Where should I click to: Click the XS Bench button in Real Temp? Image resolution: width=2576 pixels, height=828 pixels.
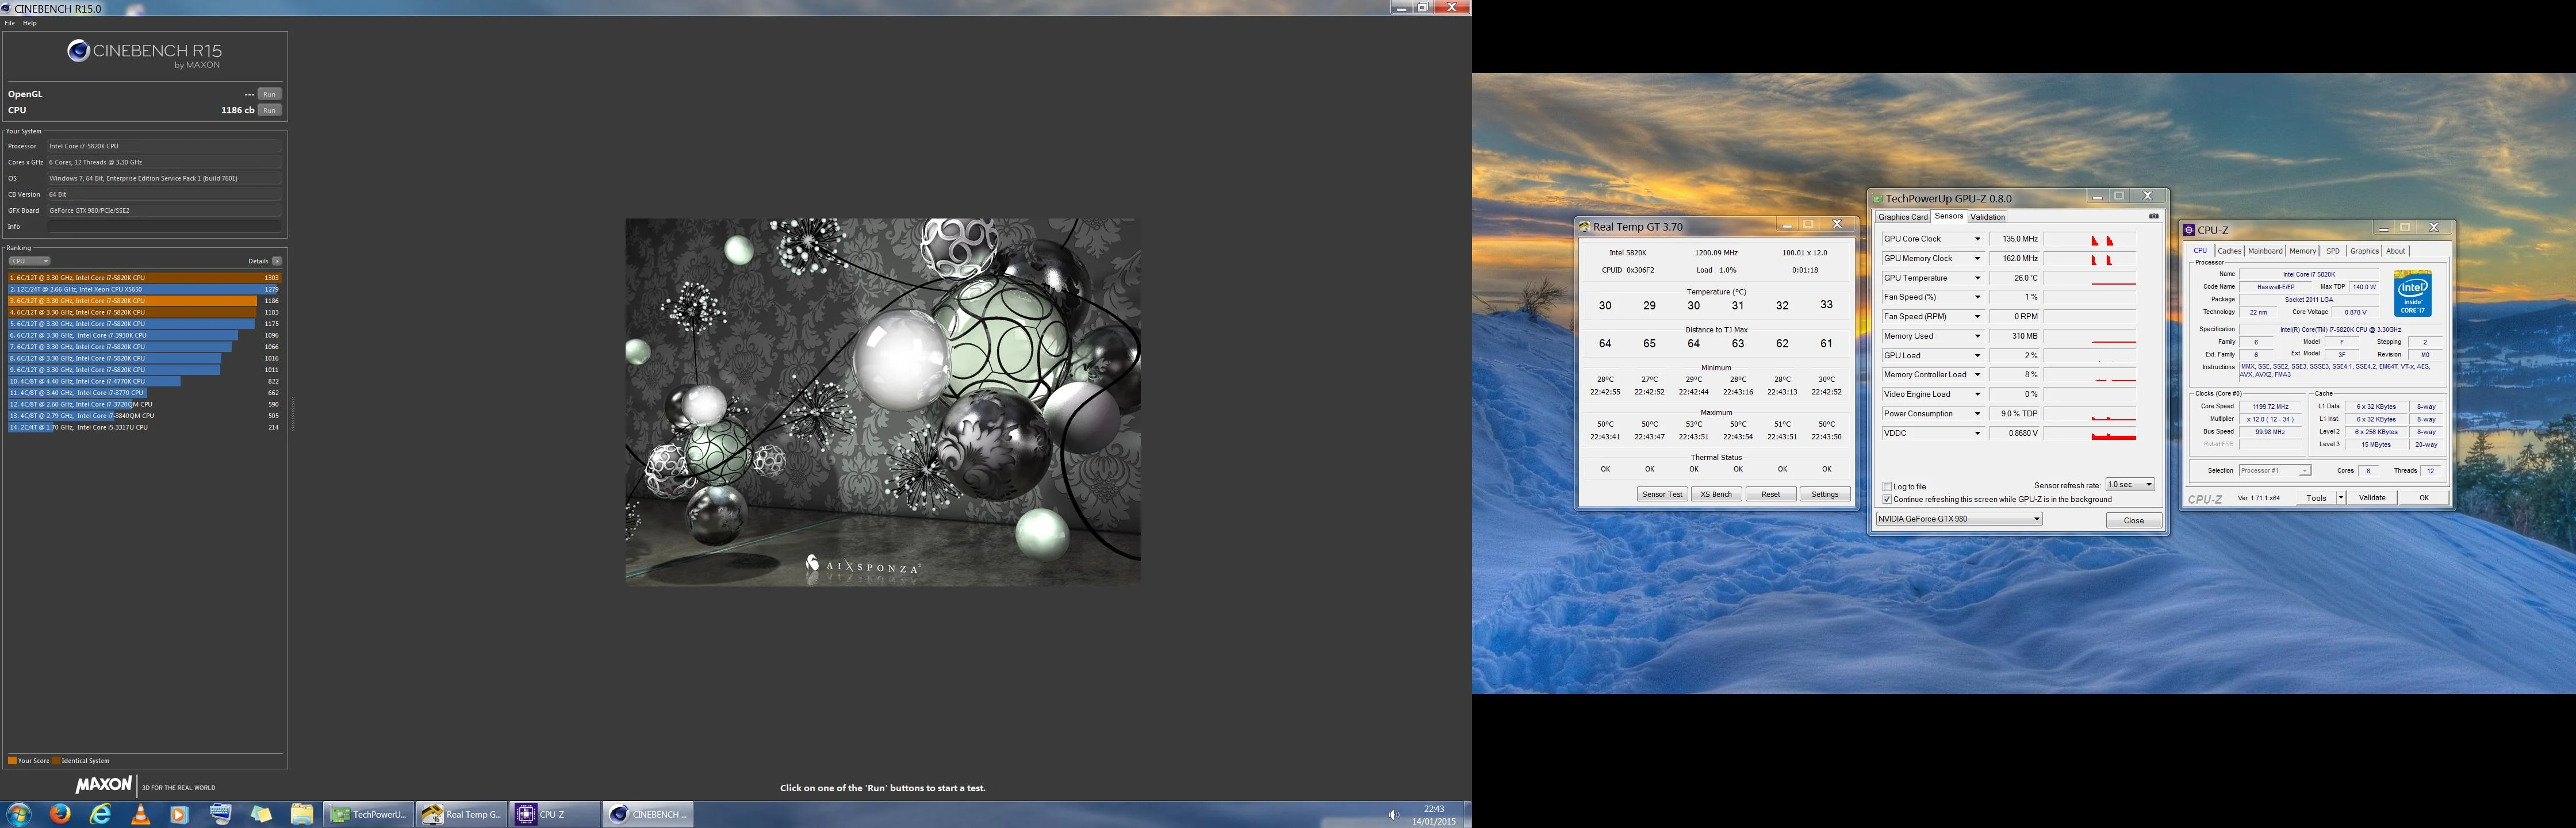click(1716, 494)
